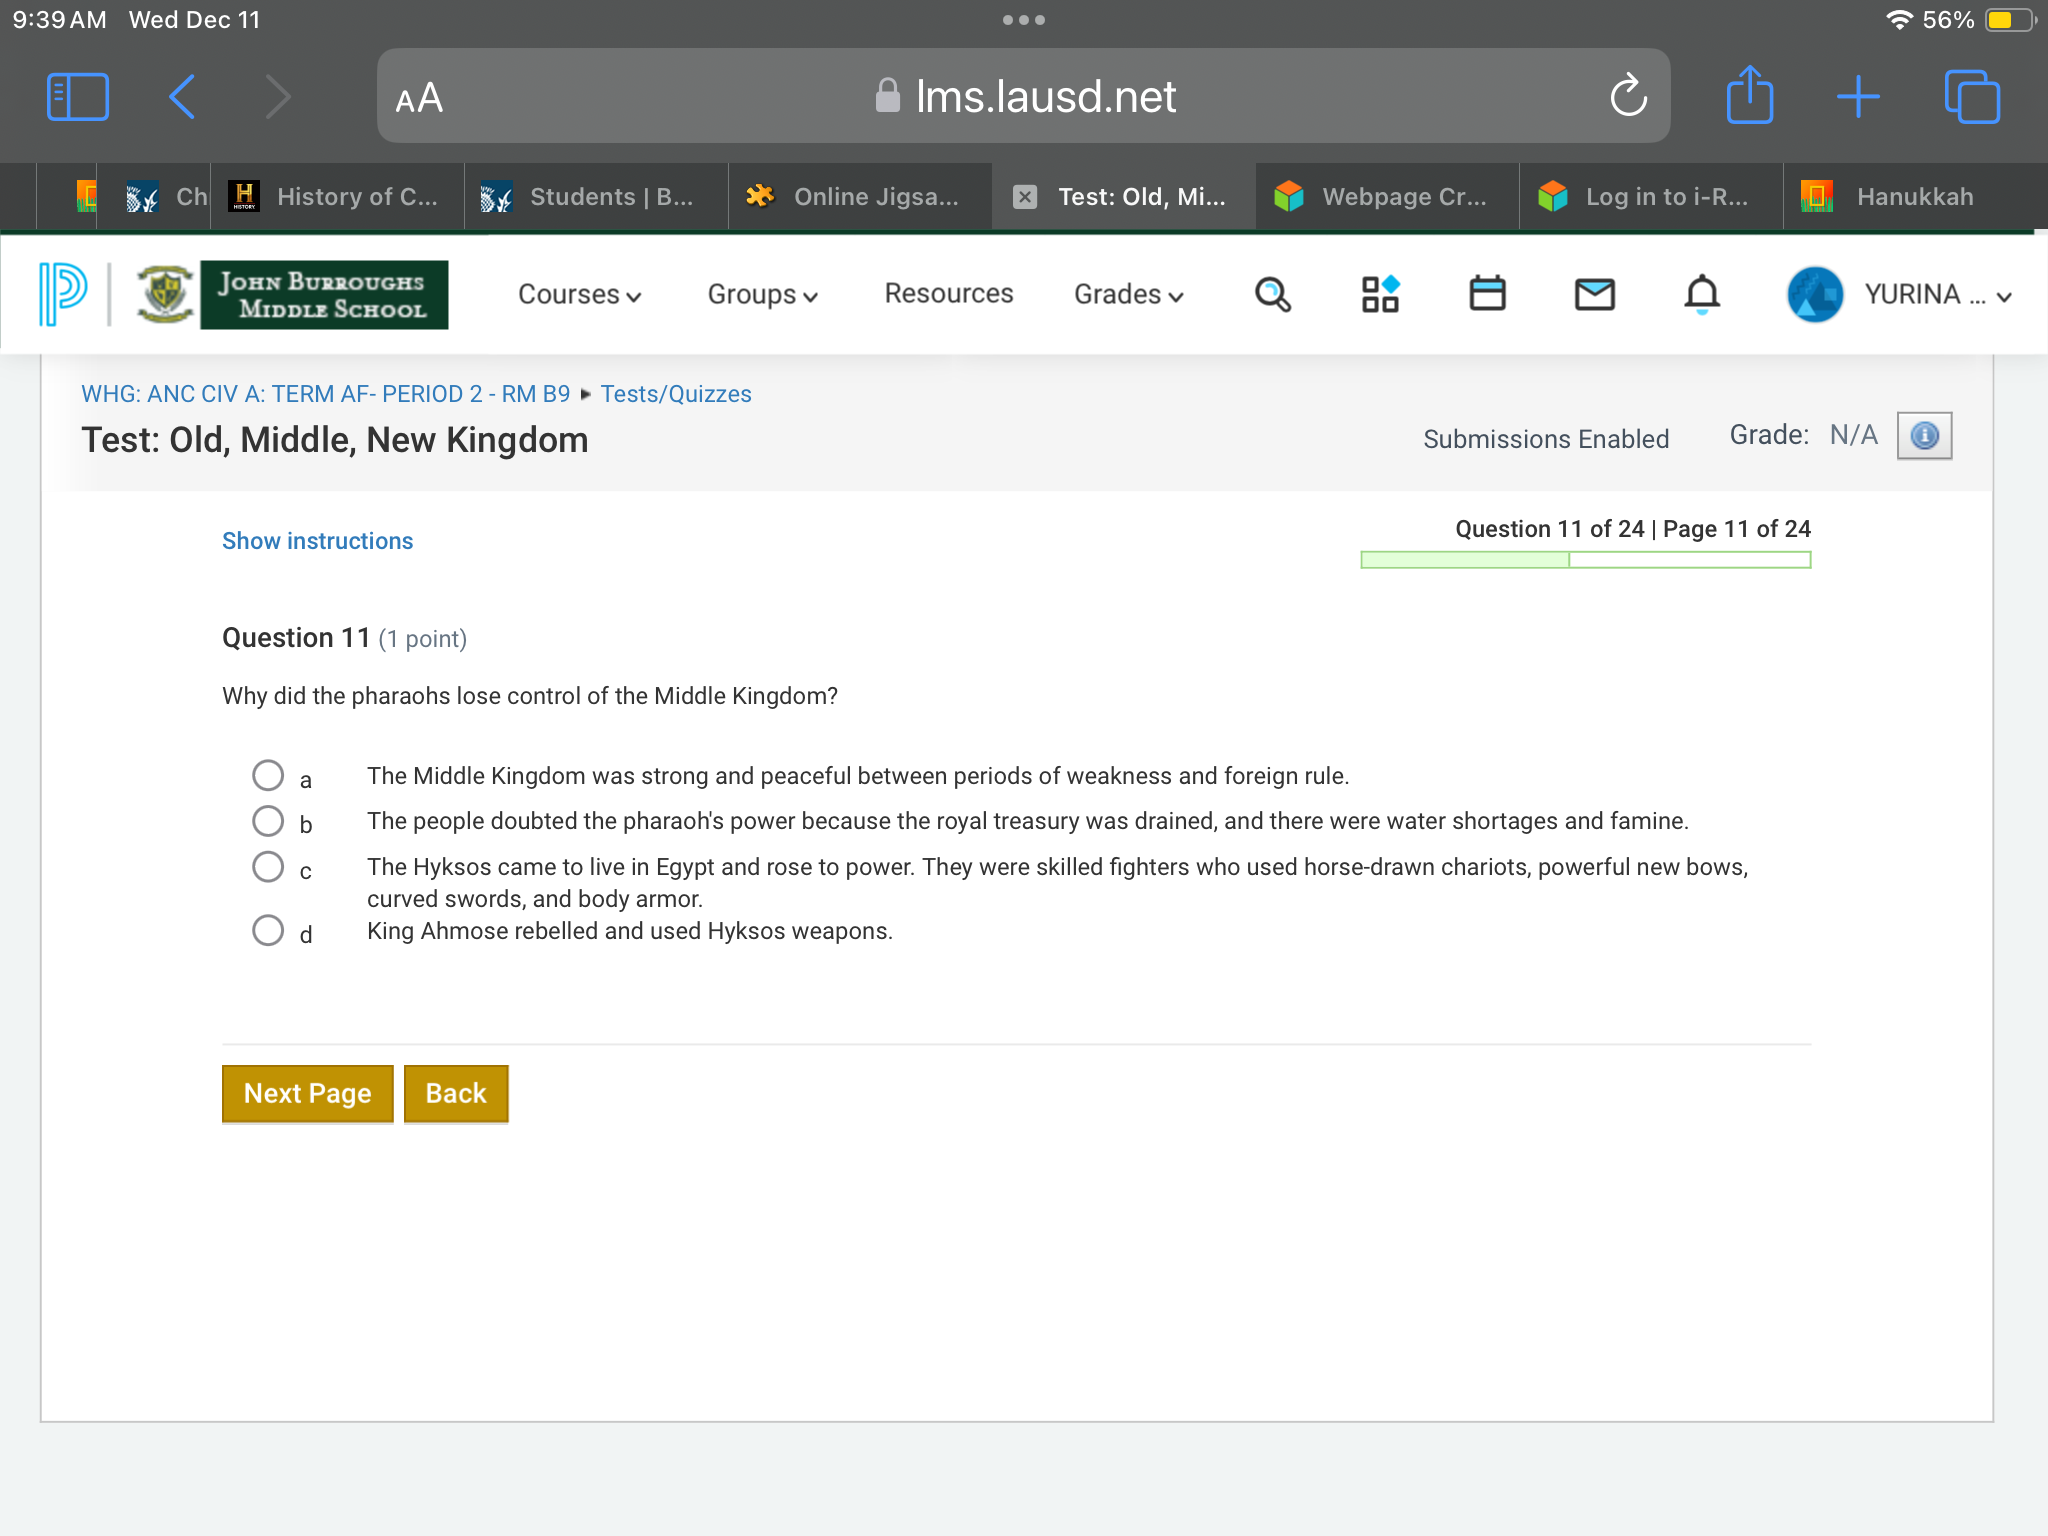Image resolution: width=2048 pixels, height=1536 pixels.
Task: Open the Safari share sheet icon
Action: pyautogui.click(x=1750, y=95)
